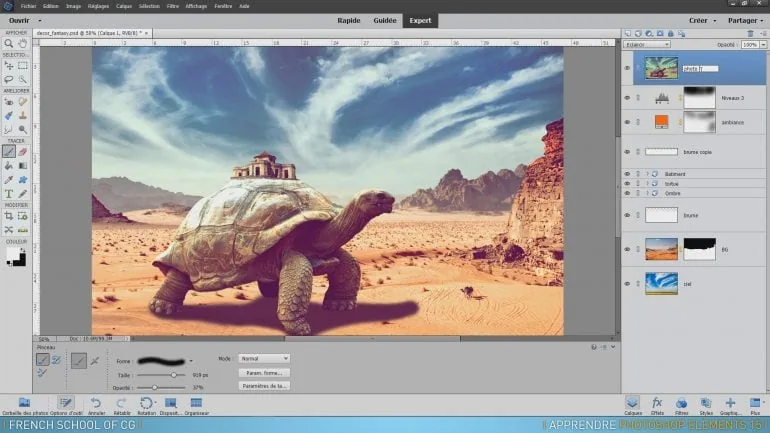Click the brush Opacité slider handle
This screenshot has width=770, height=433.
pos(155,388)
